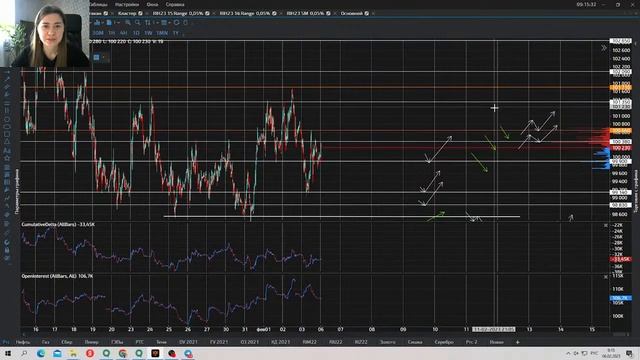
Task: Click the star icon in left sidebar
Action: [7, 158]
